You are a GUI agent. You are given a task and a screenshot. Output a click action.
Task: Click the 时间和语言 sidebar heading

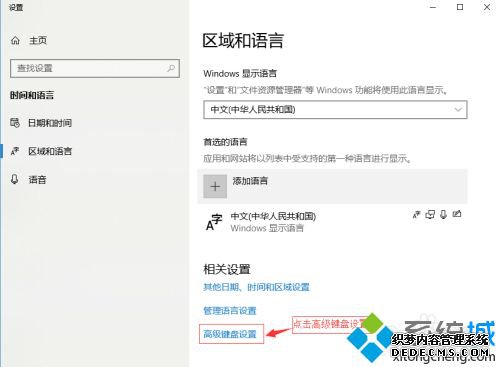point(32,95)
